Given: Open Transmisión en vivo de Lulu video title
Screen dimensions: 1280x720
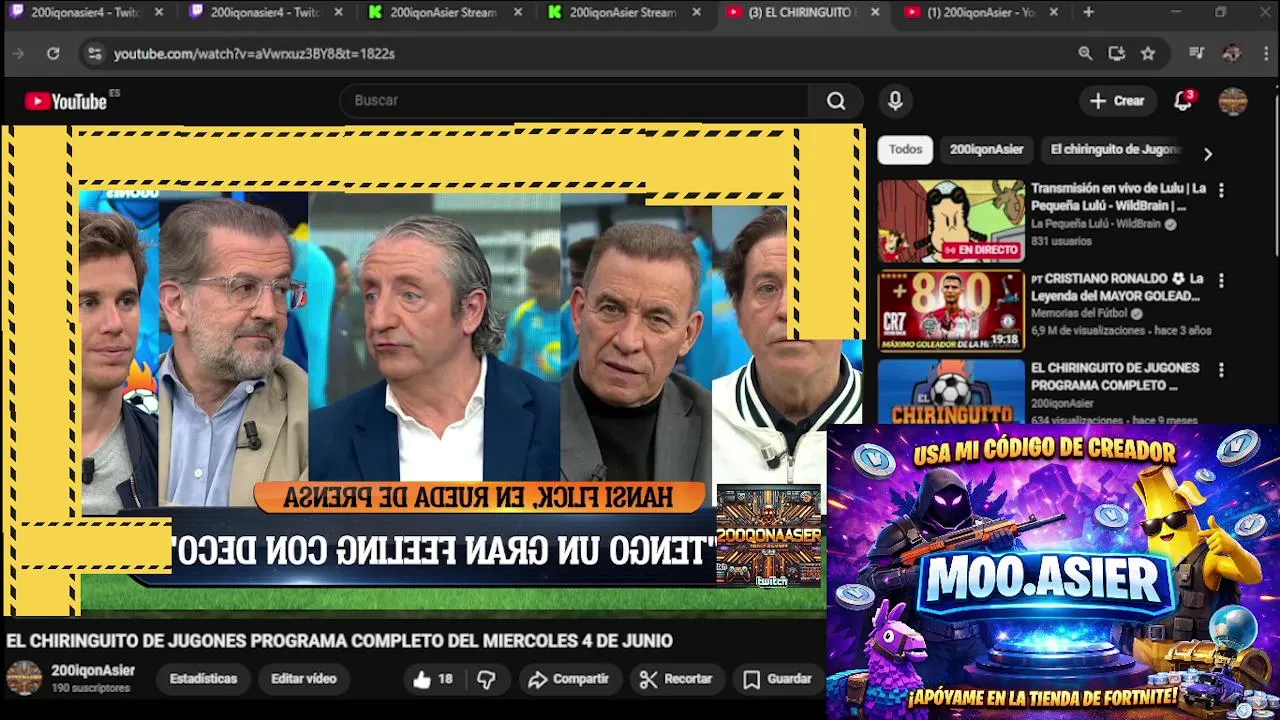Looking at the screenshot, I should tap(1118, 197).
